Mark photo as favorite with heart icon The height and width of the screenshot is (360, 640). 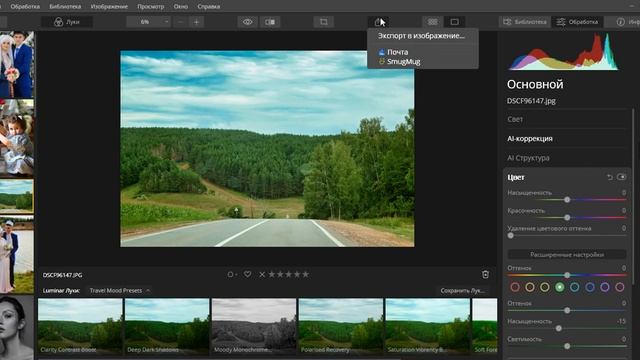[x=247, y=274]
